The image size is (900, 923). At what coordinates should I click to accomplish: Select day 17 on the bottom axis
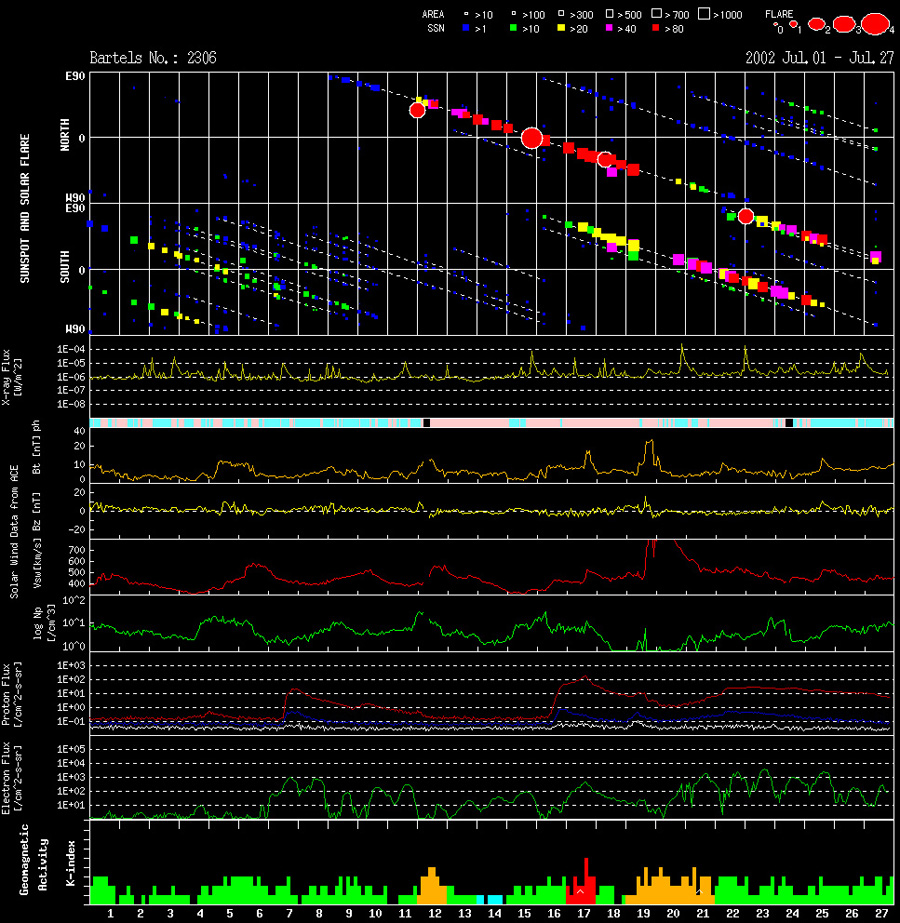point(584,914)
